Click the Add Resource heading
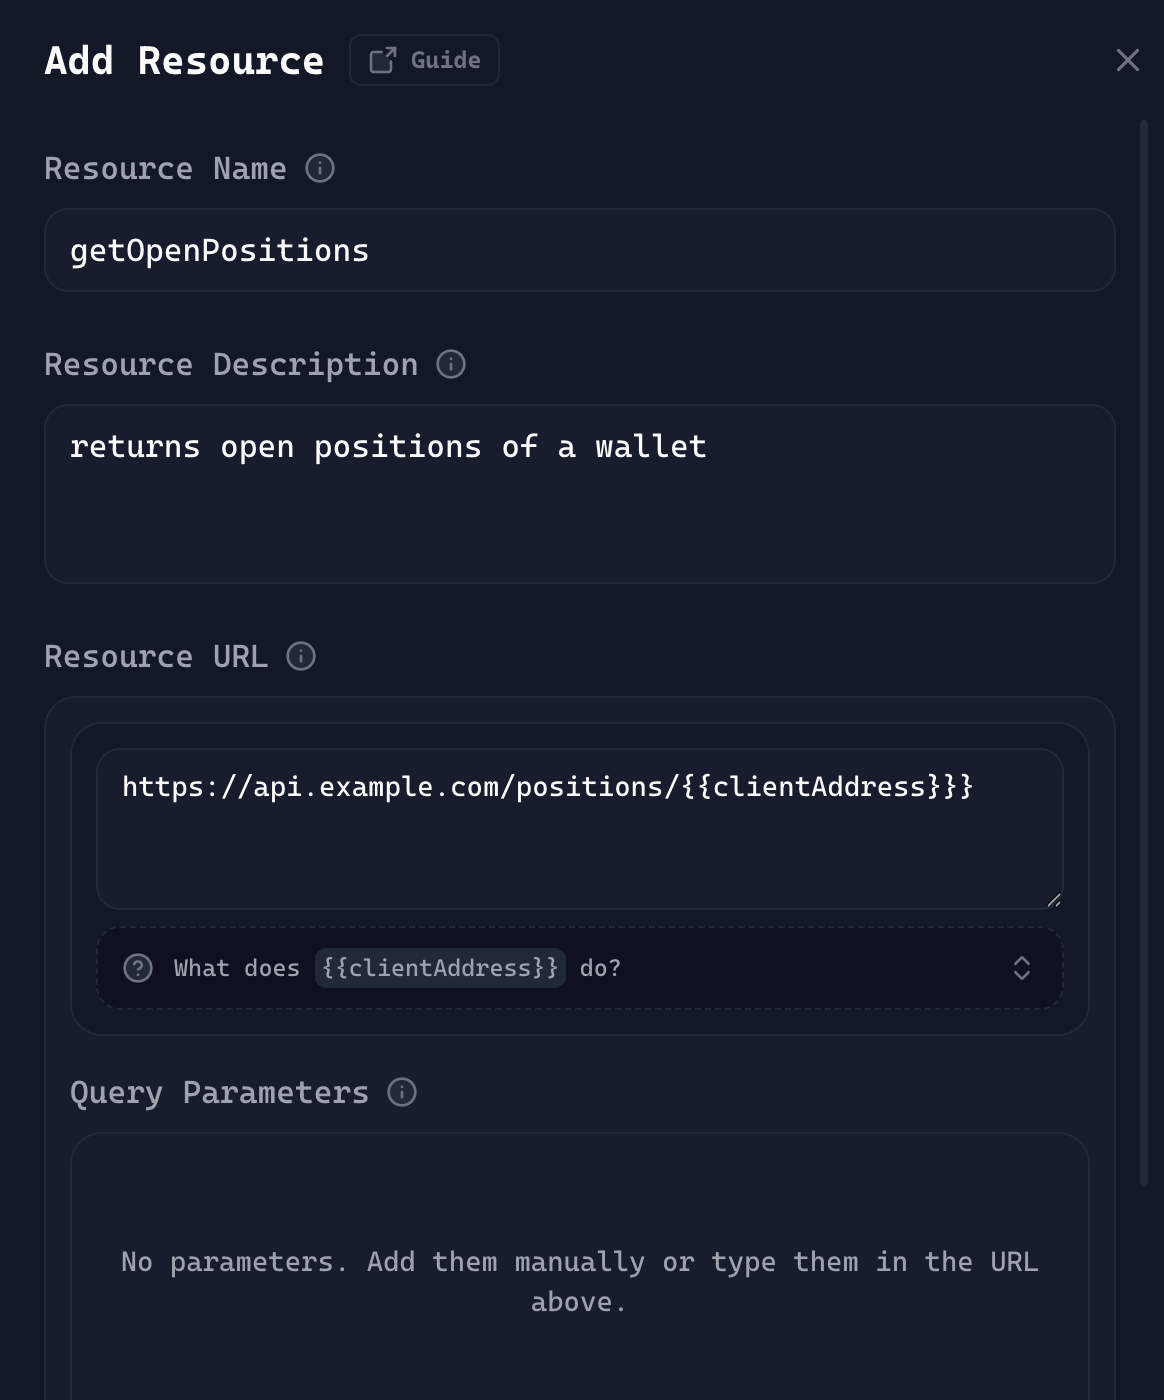 click(x=184, y=60)
